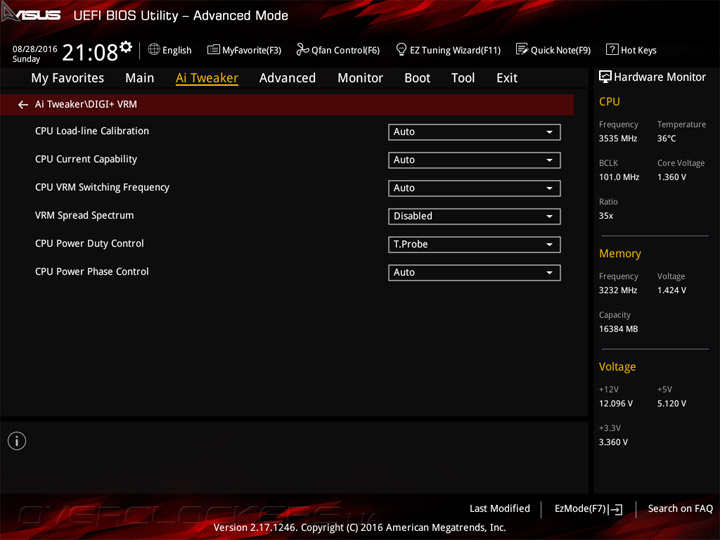Select CPU Power Phase Control label
Screen dimensions: 720x540
pos(92,271)
